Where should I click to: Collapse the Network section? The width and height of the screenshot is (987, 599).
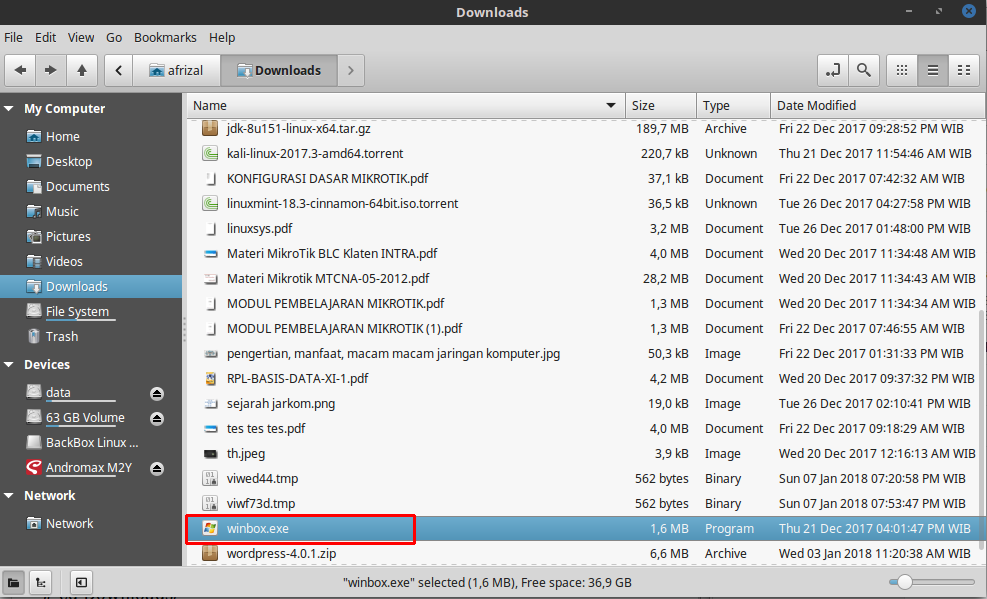pos(9,496)
